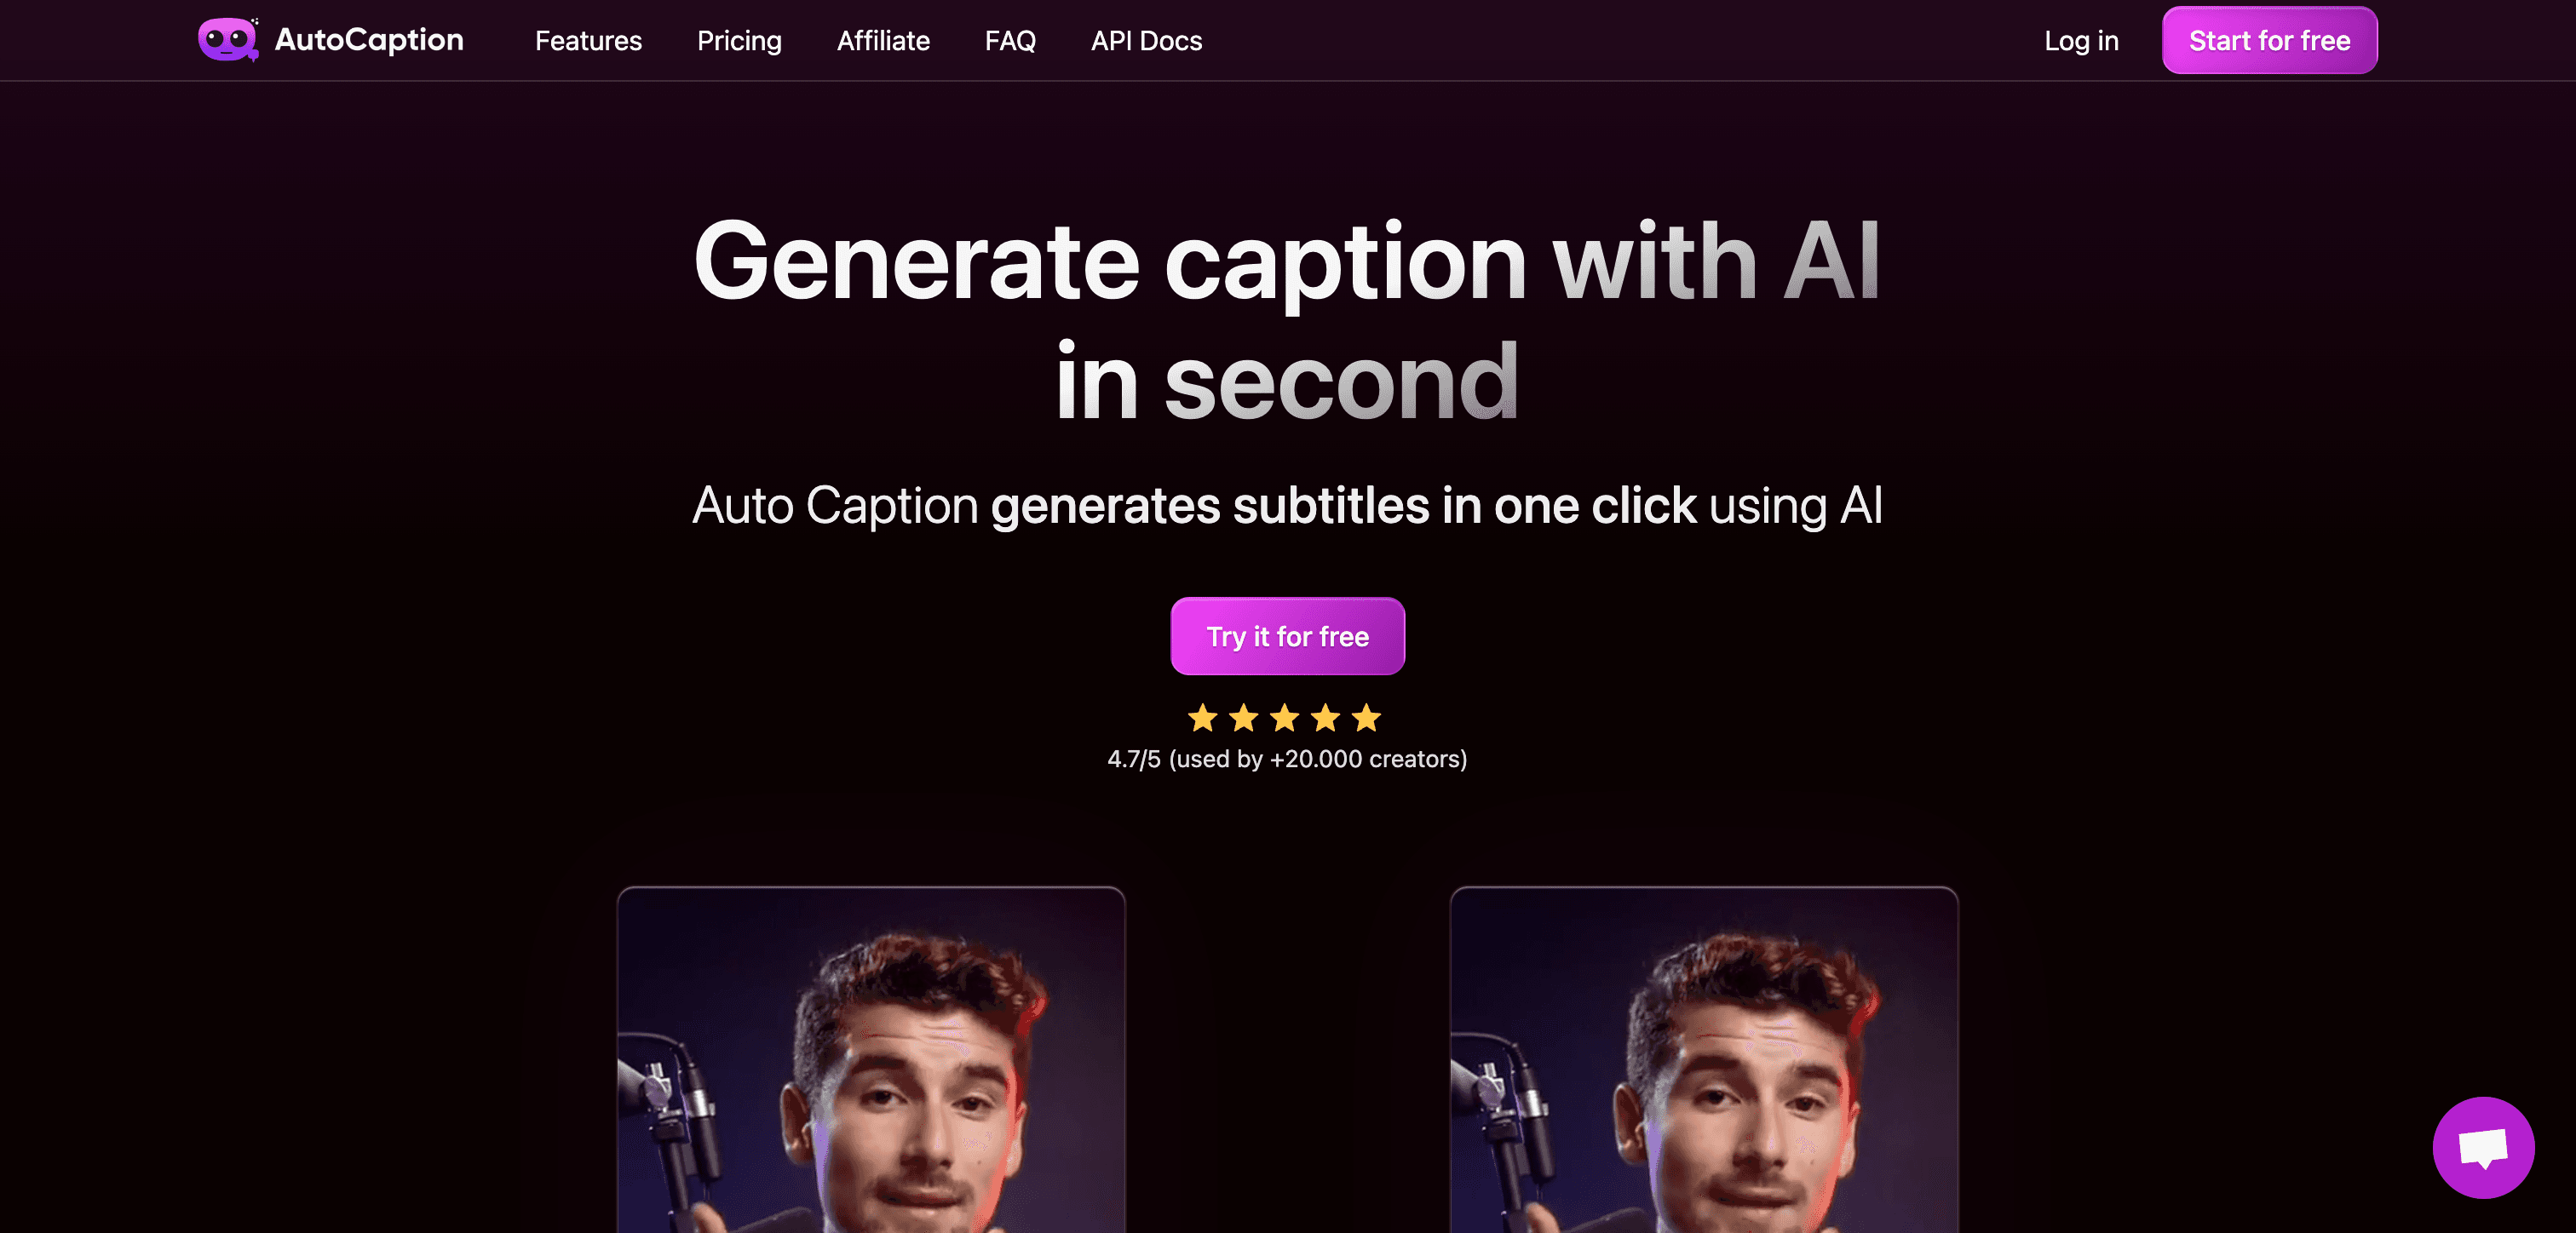Click the Features navigation menu item

[588, 39]
